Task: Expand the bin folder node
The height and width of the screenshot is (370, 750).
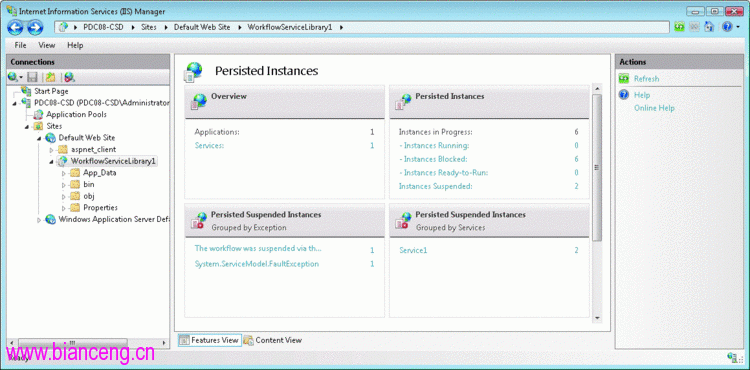Action: [64, 185]
